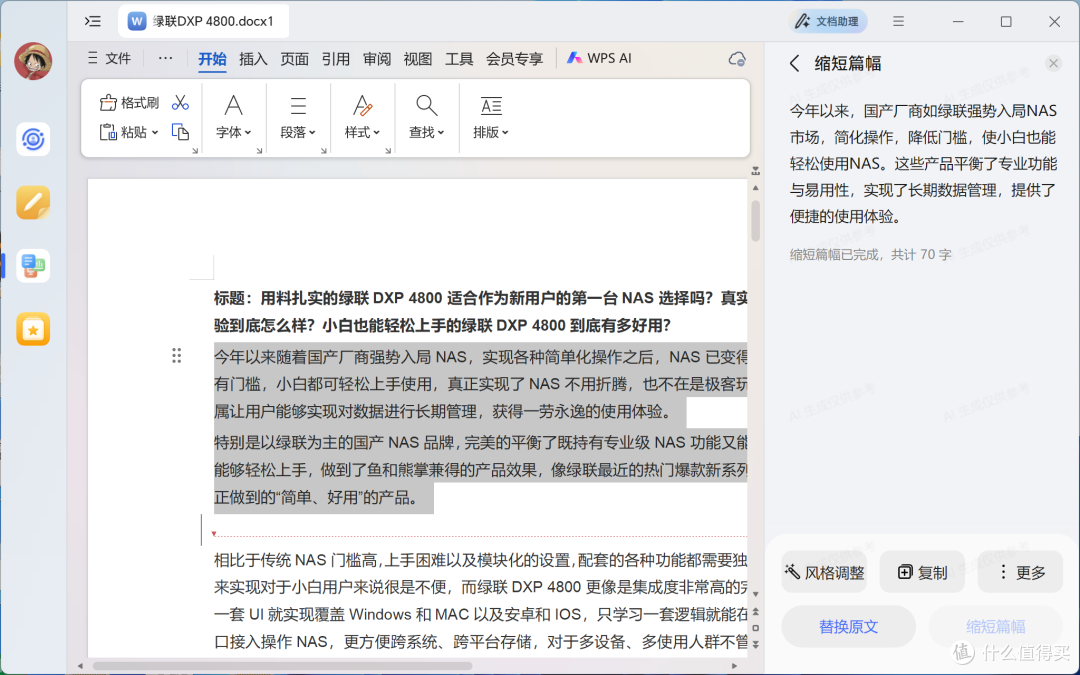Switch to the 工具 tab
The image size is (1080, 675).
[x=459, y=59]
